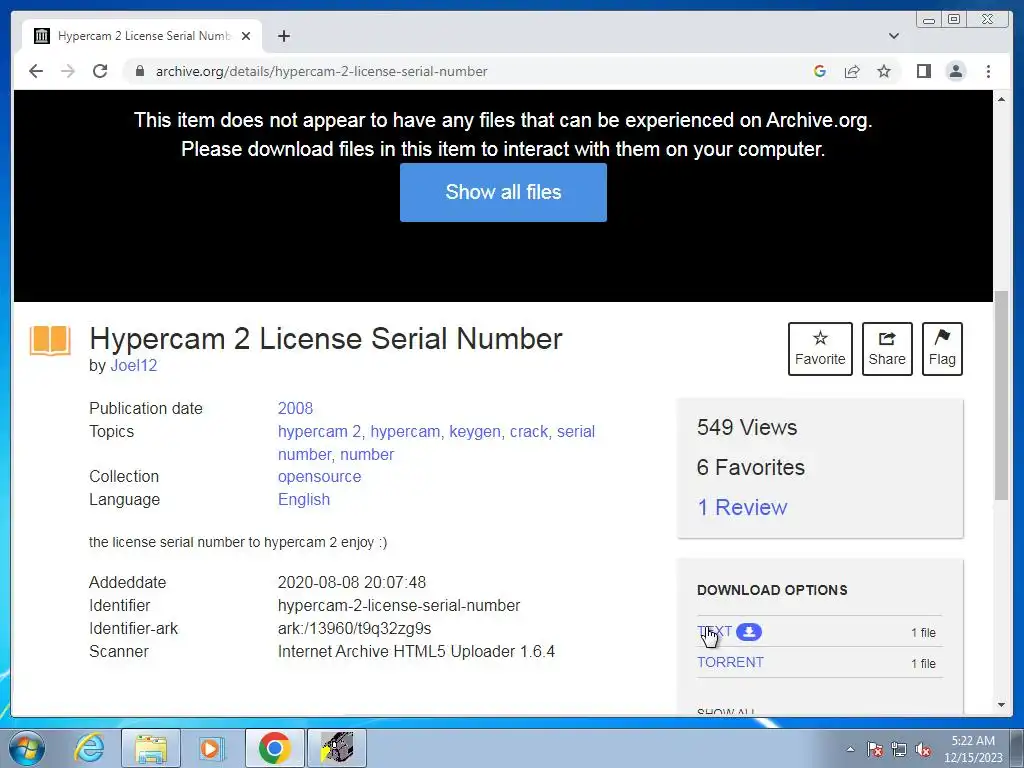Click ark:/13960/t9q32zg9s identifier text

355,628
